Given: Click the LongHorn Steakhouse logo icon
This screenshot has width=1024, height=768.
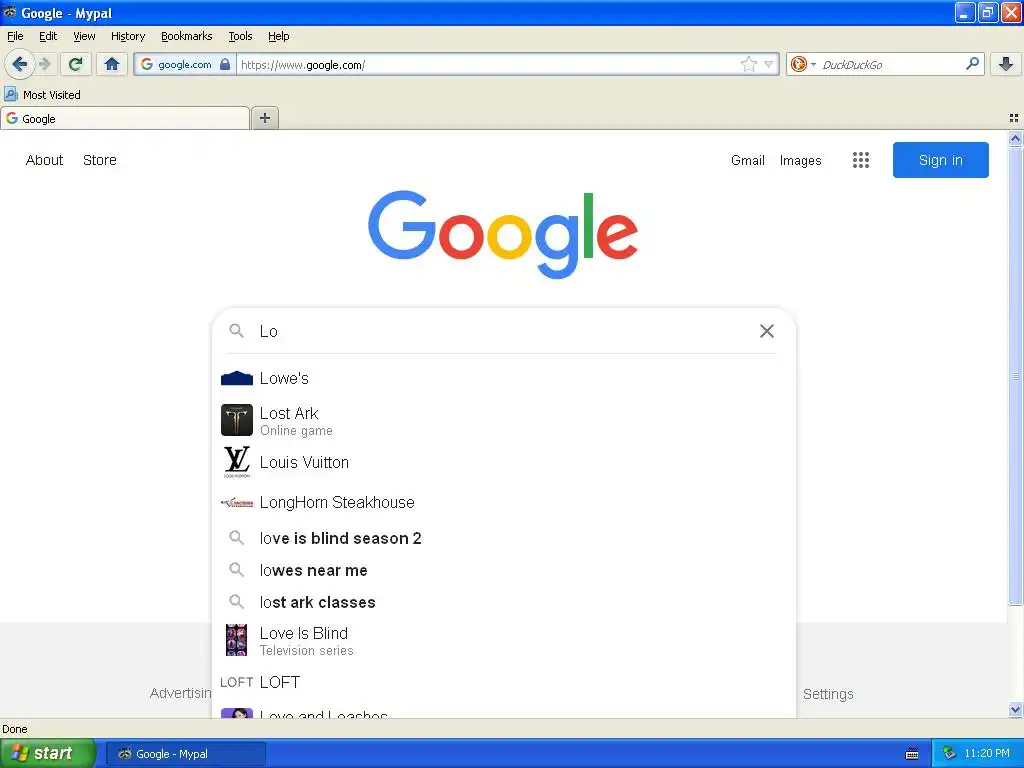Looking at the screenshot, I should tap(236, 502).
